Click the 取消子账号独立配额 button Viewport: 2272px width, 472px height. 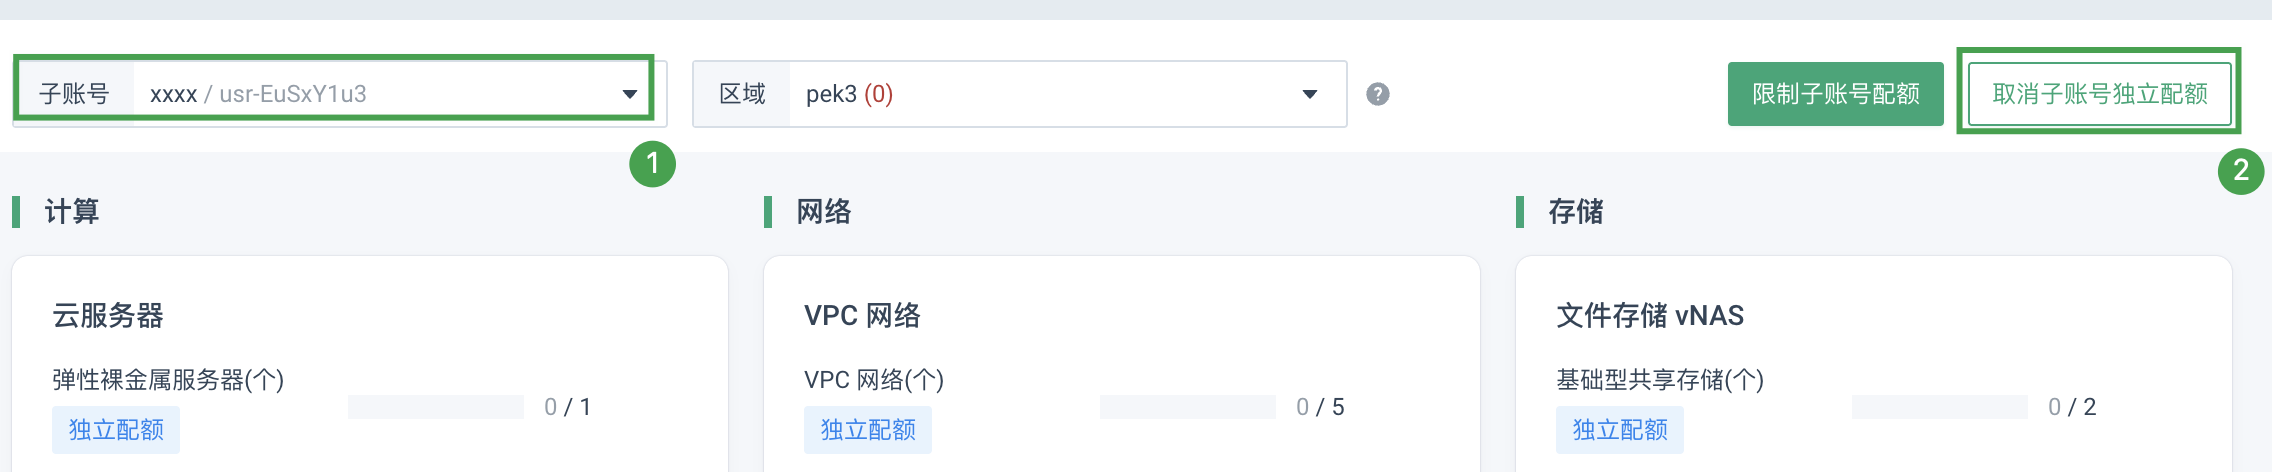click(x=2099, y=94)
